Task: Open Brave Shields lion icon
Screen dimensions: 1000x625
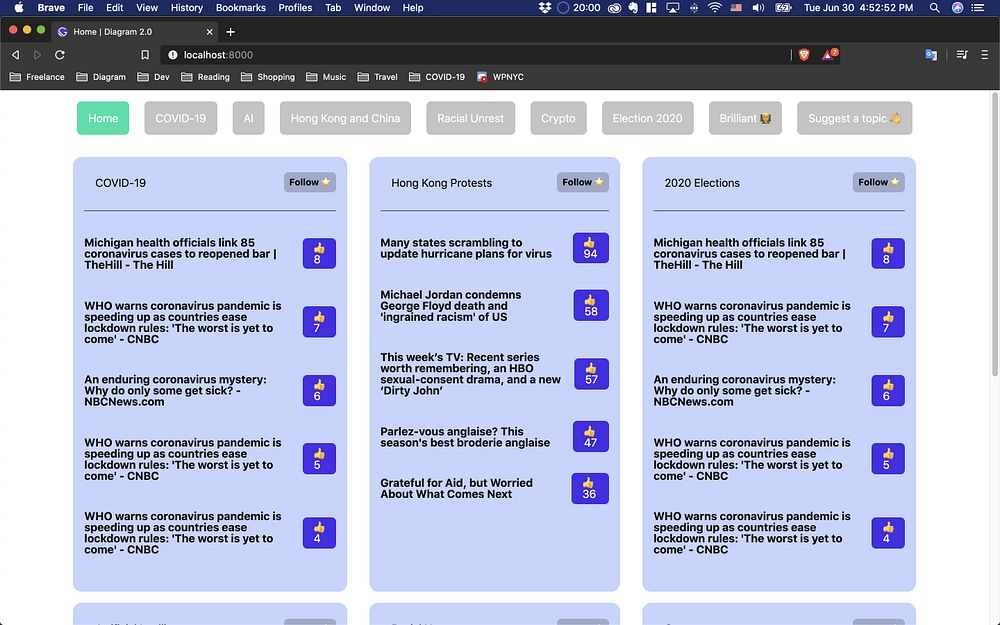Action: 804,55
